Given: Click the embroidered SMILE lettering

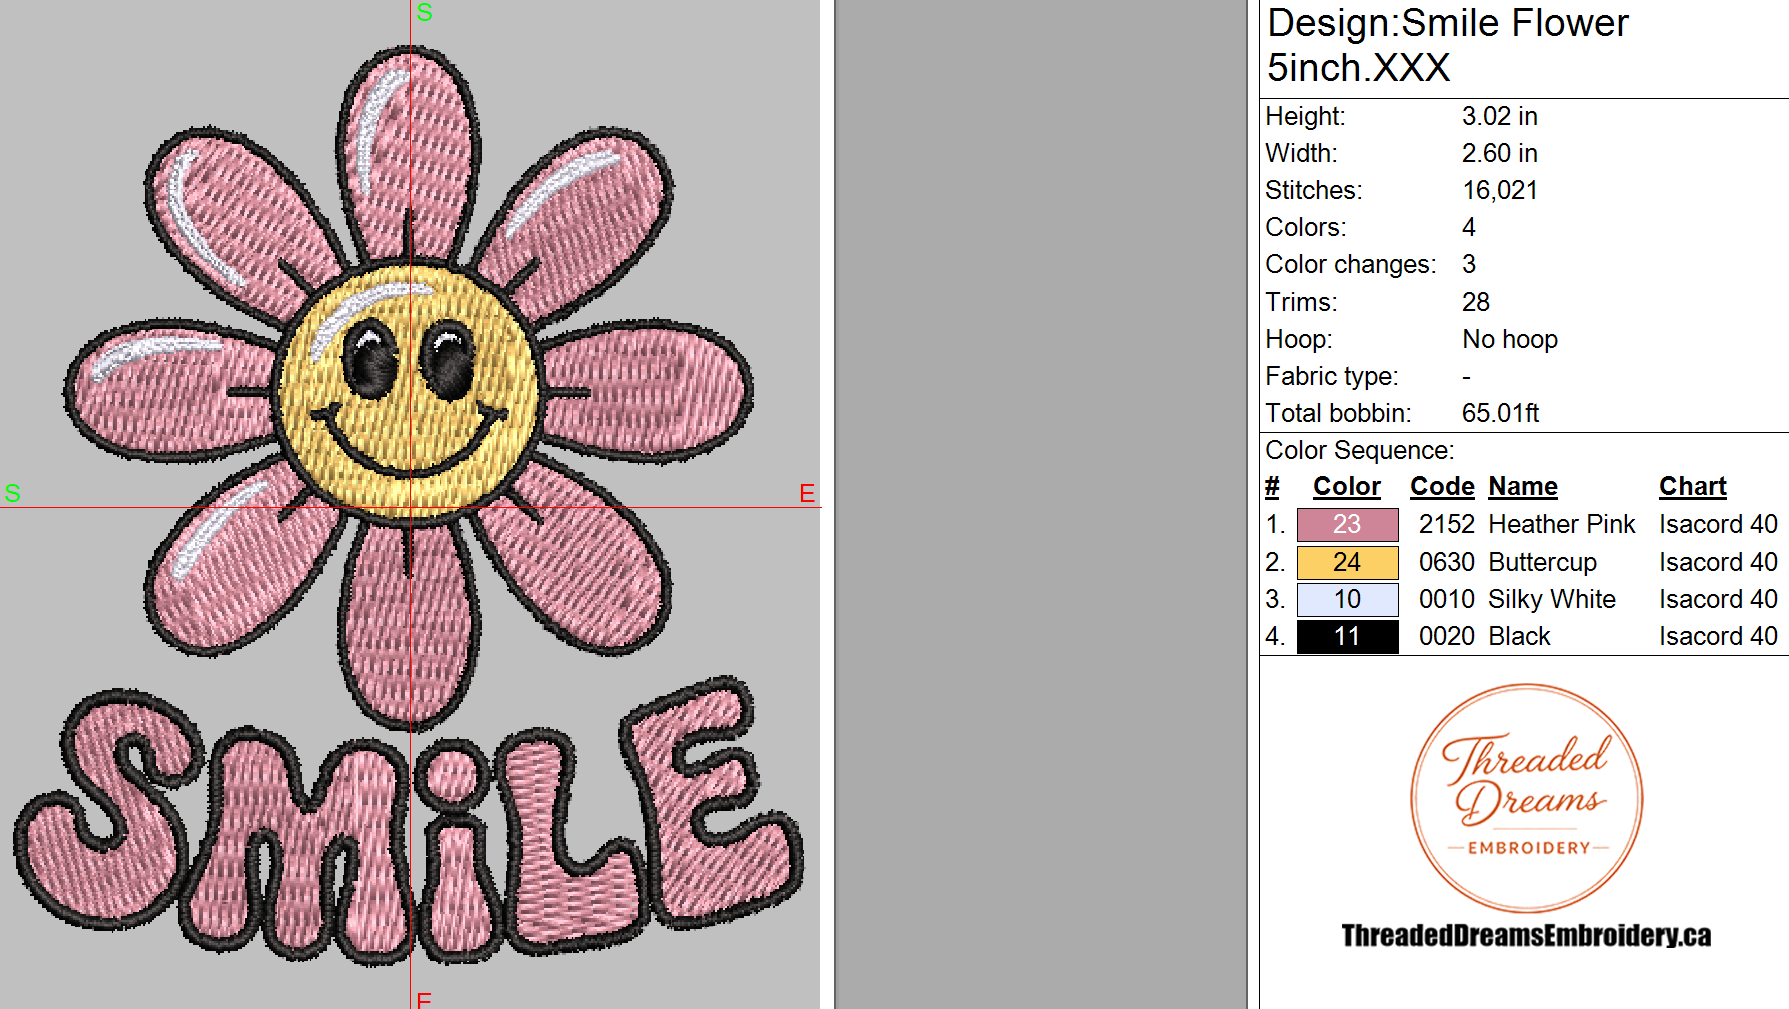Looking at the screenshot, I should click(x=408, y=822).
